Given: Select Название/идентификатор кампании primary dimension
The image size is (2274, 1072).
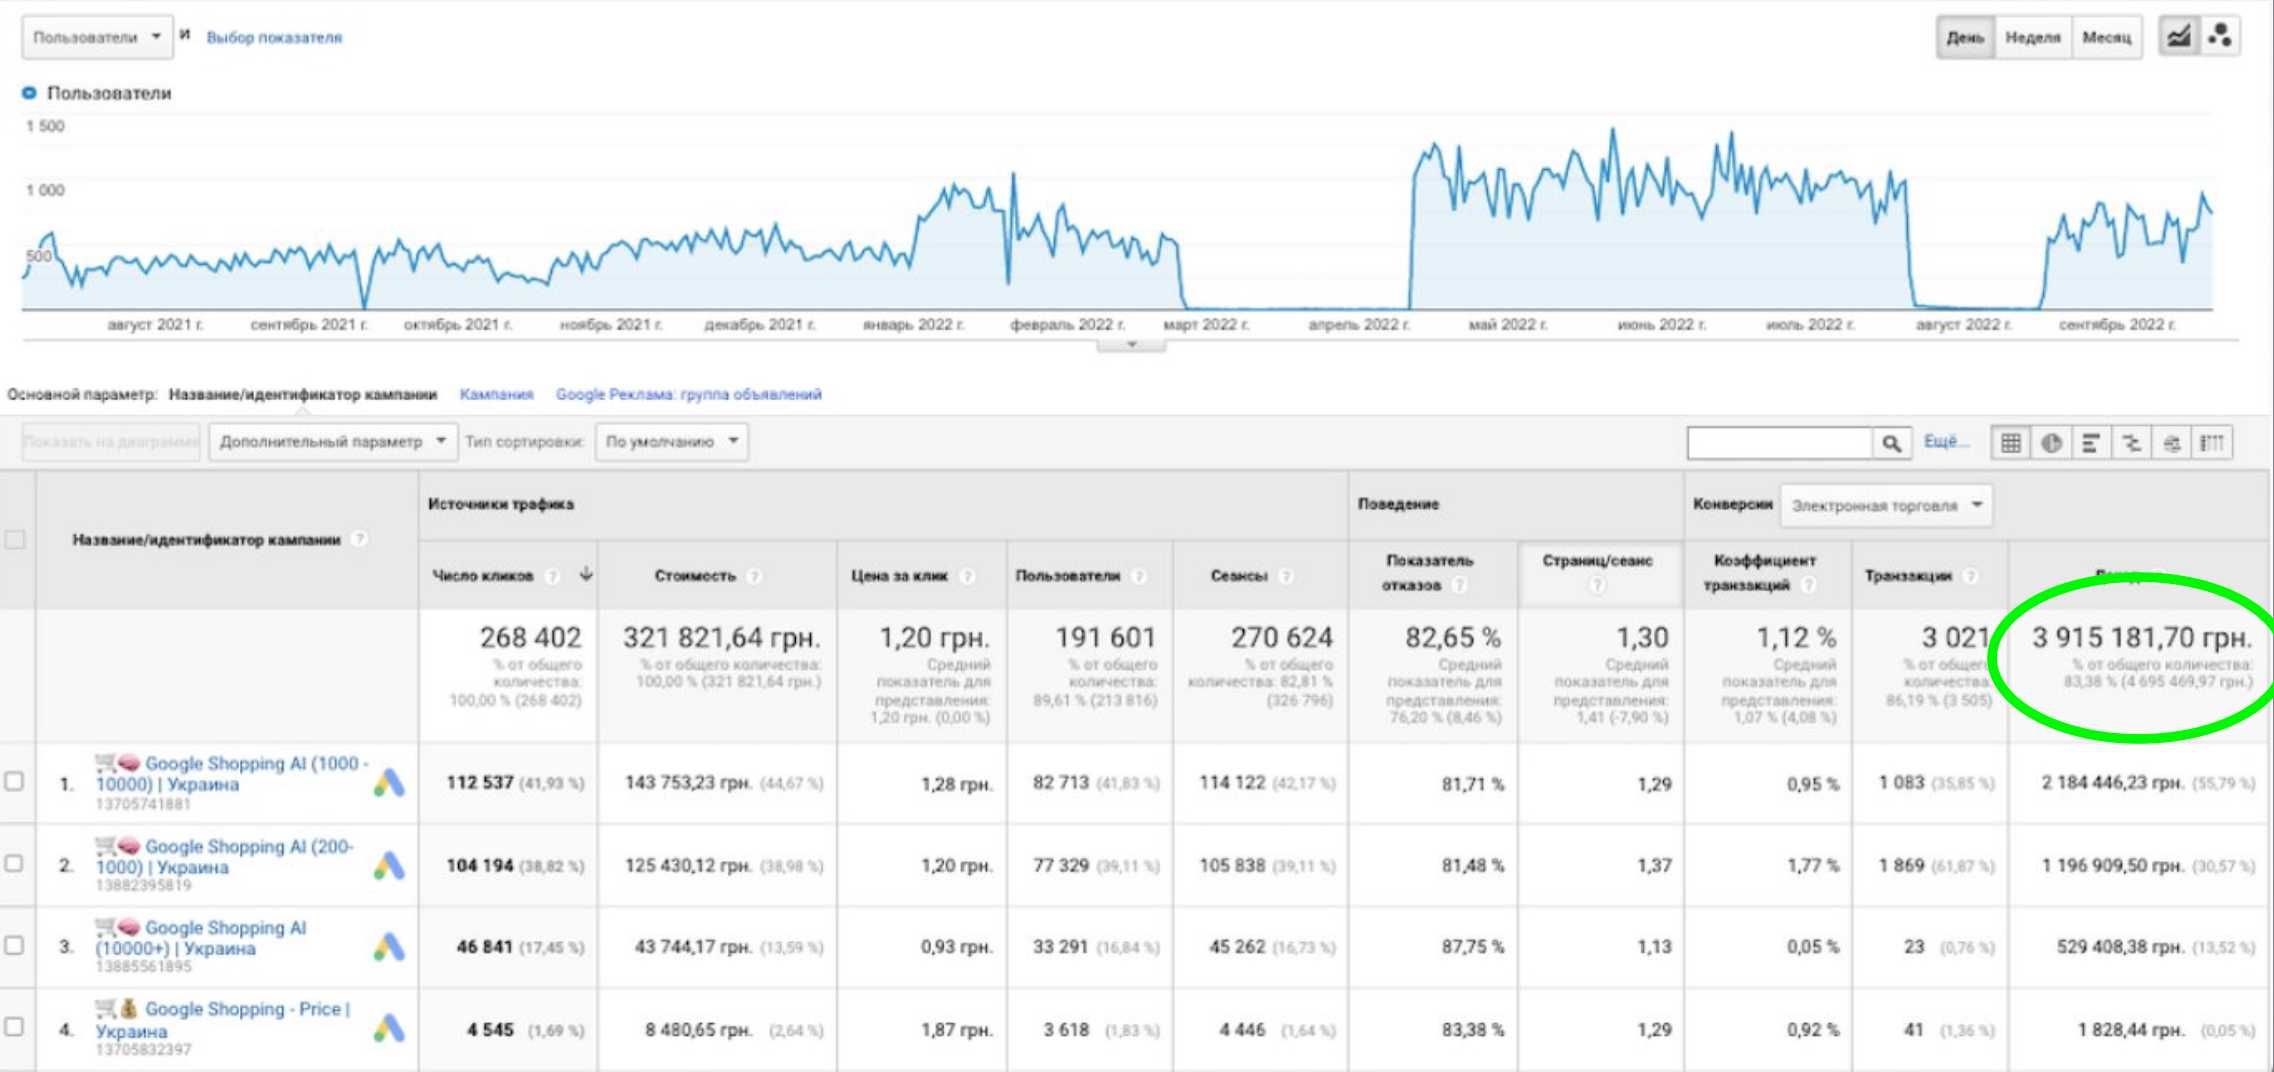Looking at the screenshot, I should (303, 394).
